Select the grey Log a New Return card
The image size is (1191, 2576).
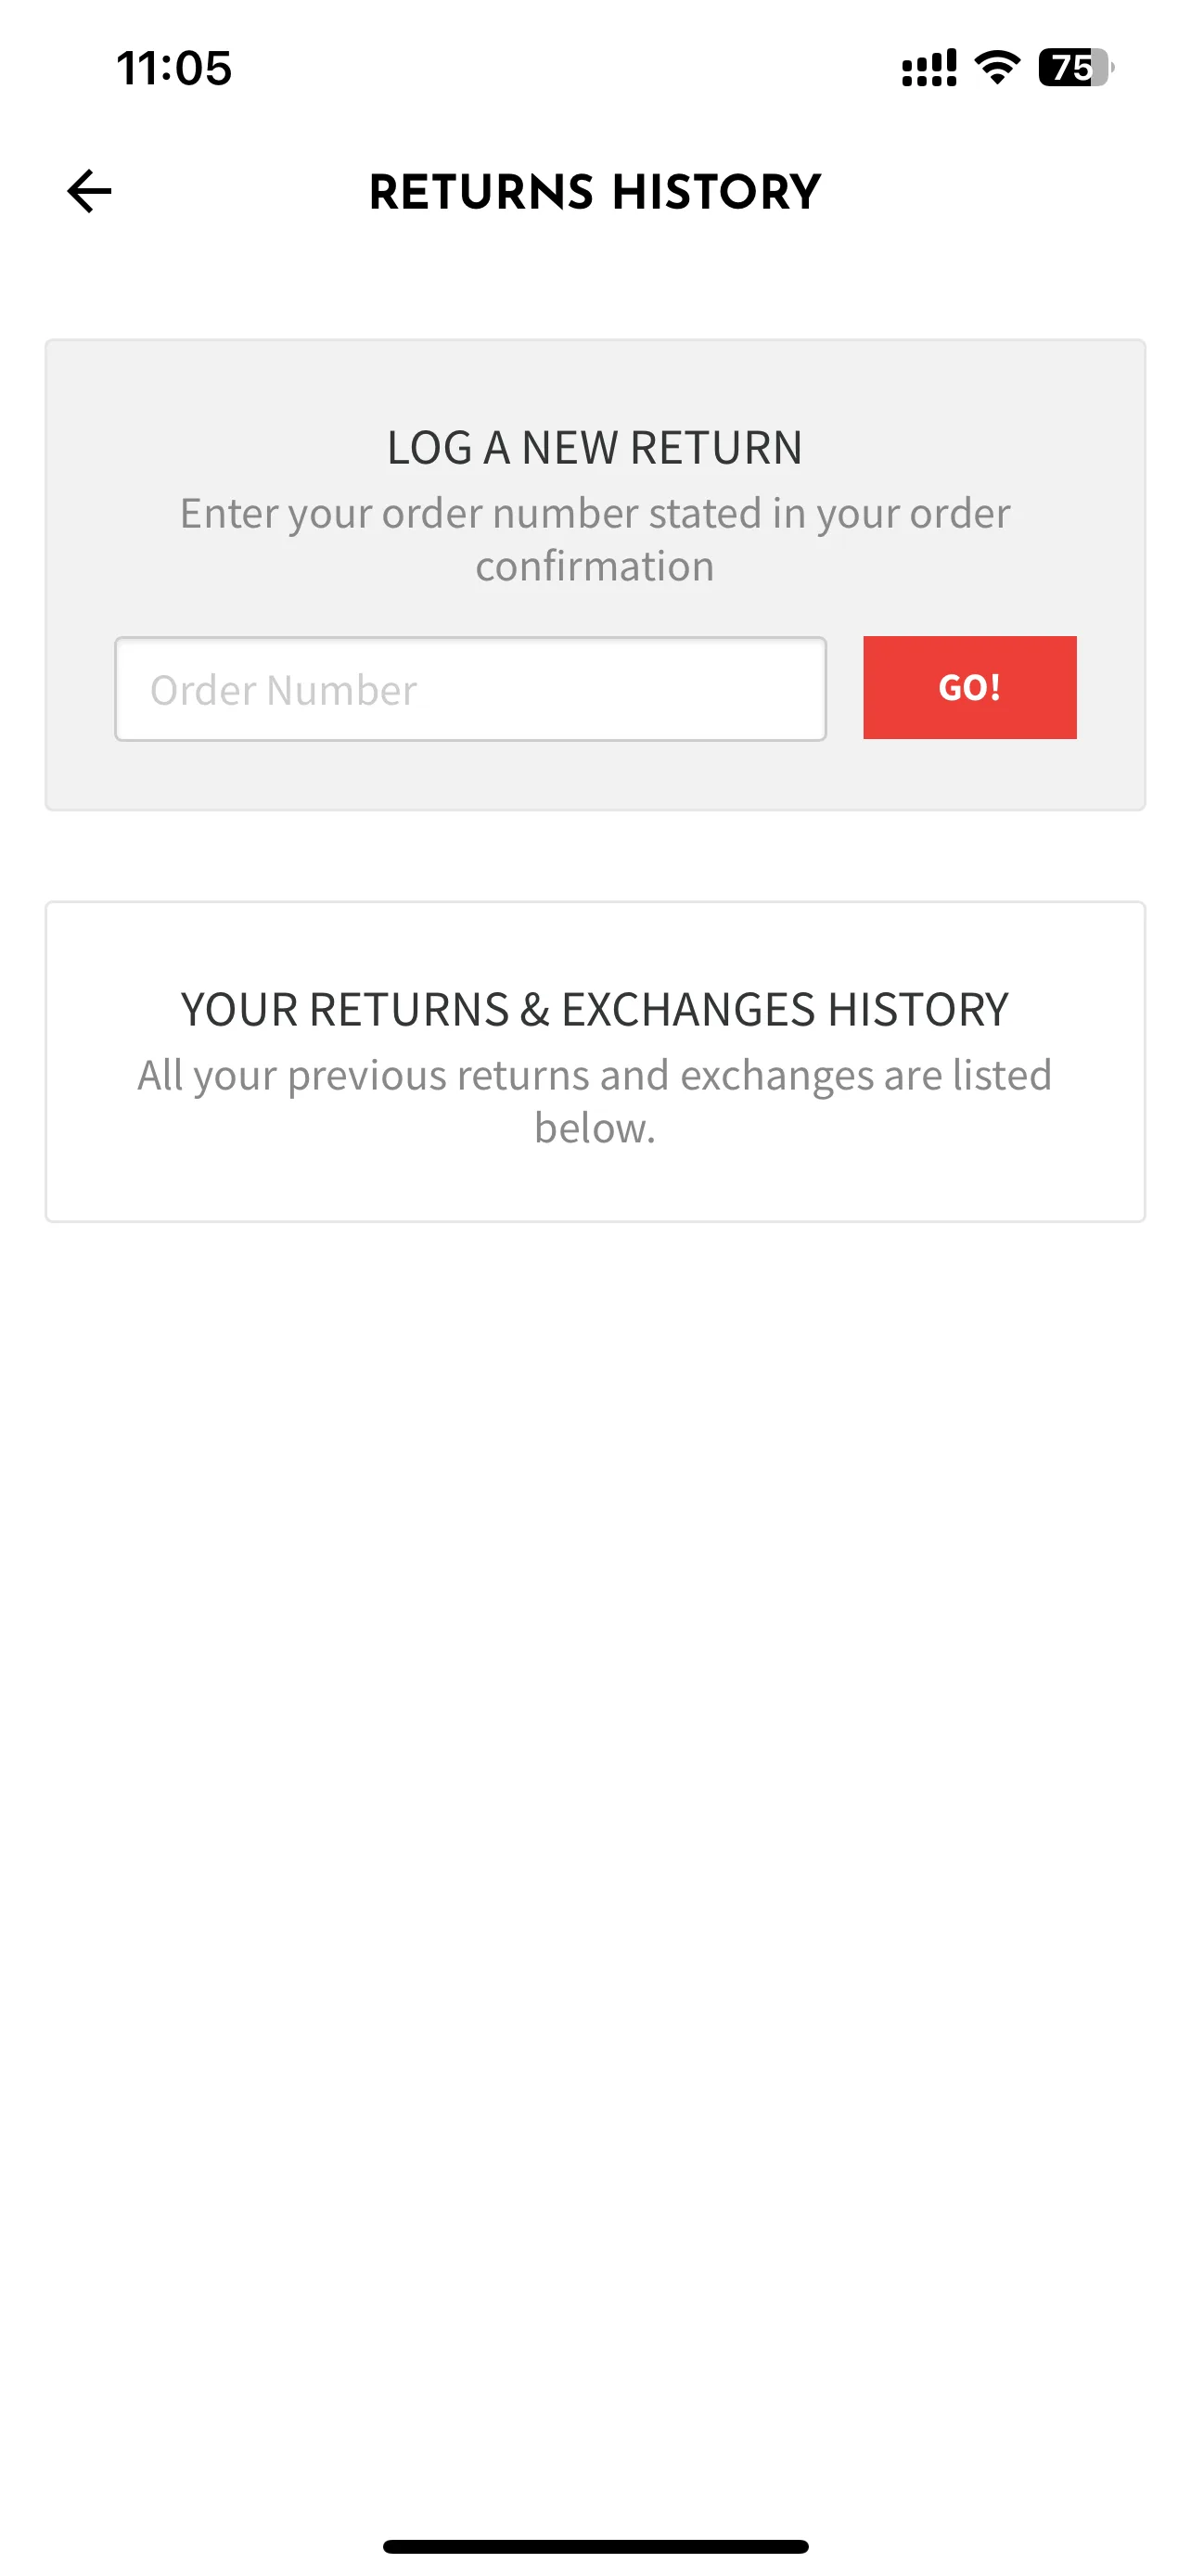coord(595,575)
